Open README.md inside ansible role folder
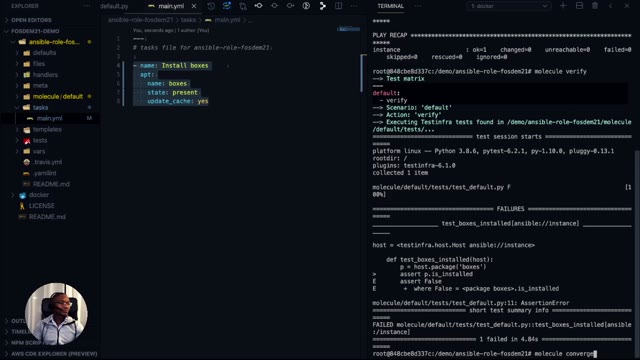This screenshot has height=360, width=640. coord(51,184)
